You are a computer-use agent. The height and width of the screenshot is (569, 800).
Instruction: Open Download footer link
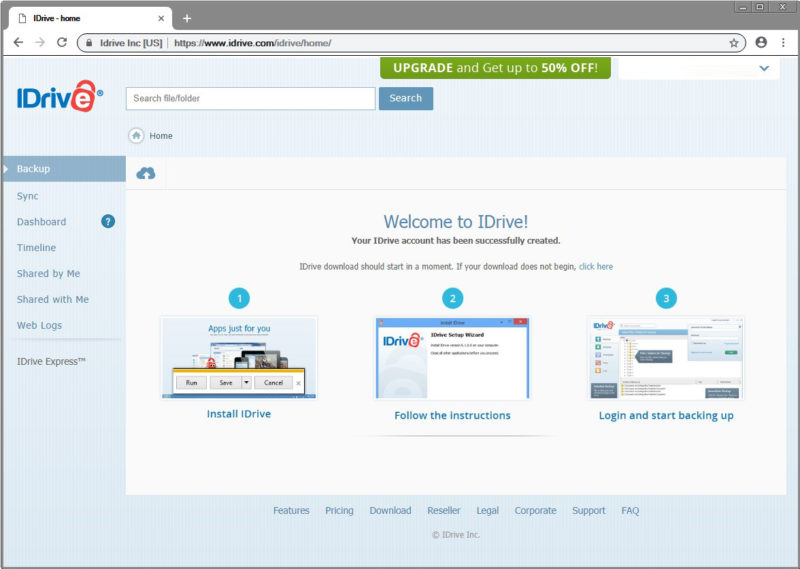click(x=390, y=510)
